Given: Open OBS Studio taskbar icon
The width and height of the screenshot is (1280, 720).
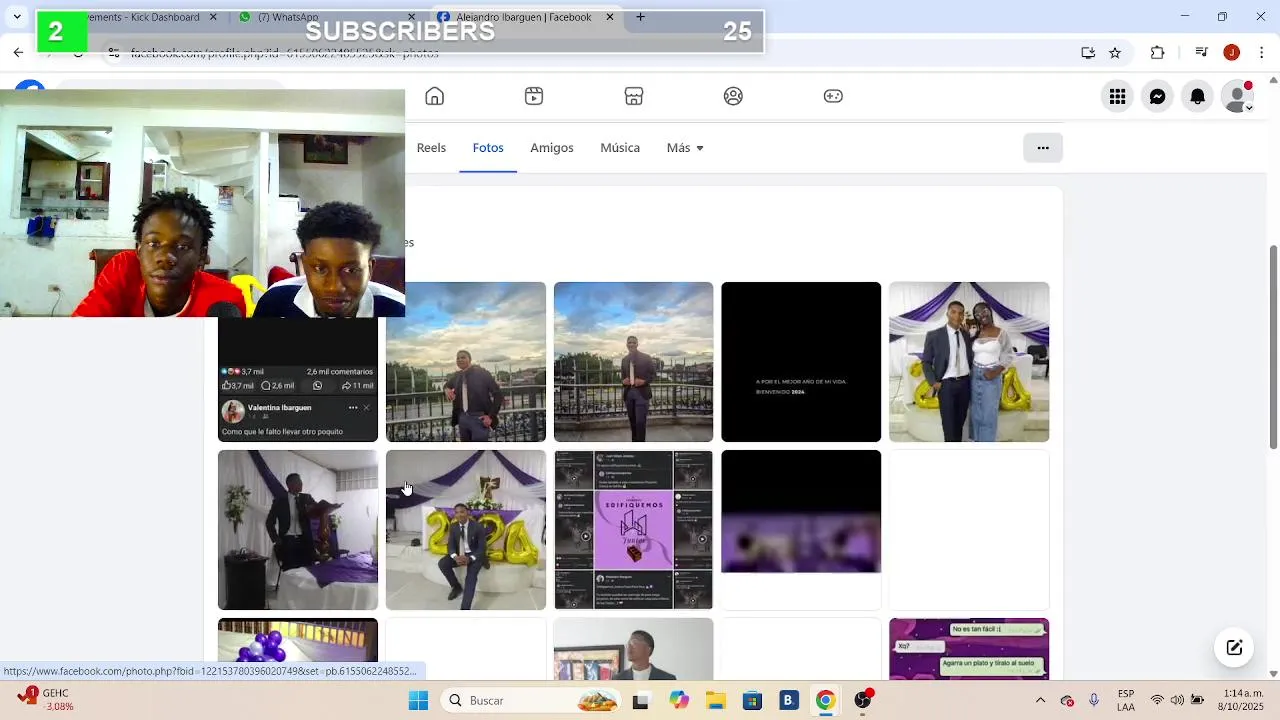Looking at the screenshot, I should (863, 700).
